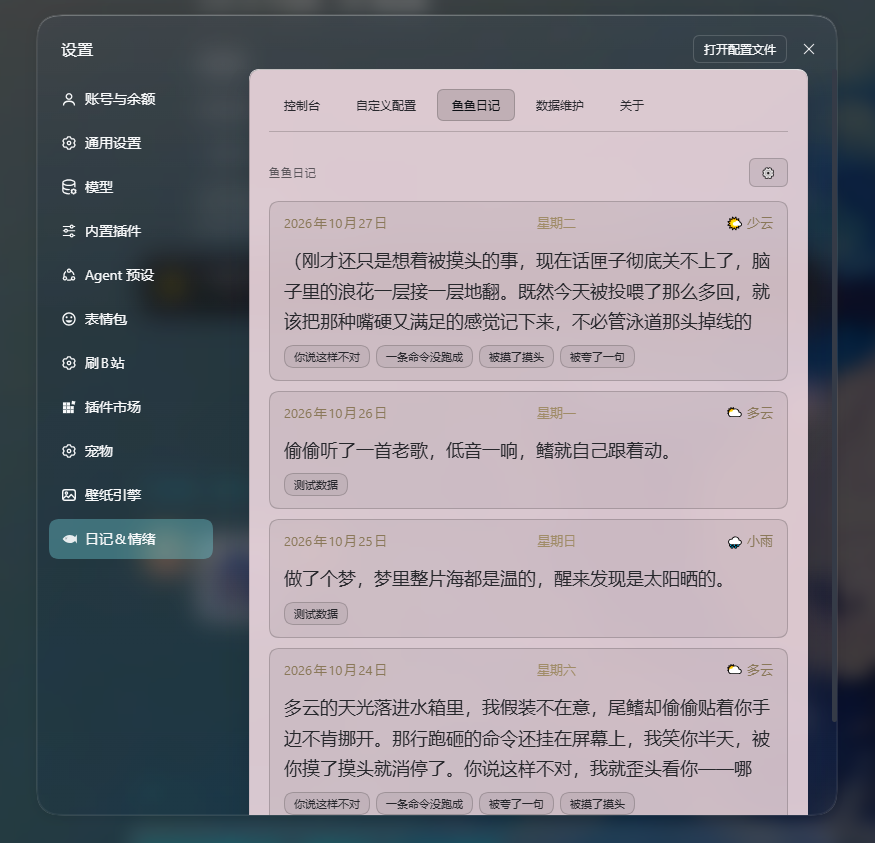Click the 多云 weather icon on October 26
The height and width of the screenshot is (843, 875).
tap(734, 413)
